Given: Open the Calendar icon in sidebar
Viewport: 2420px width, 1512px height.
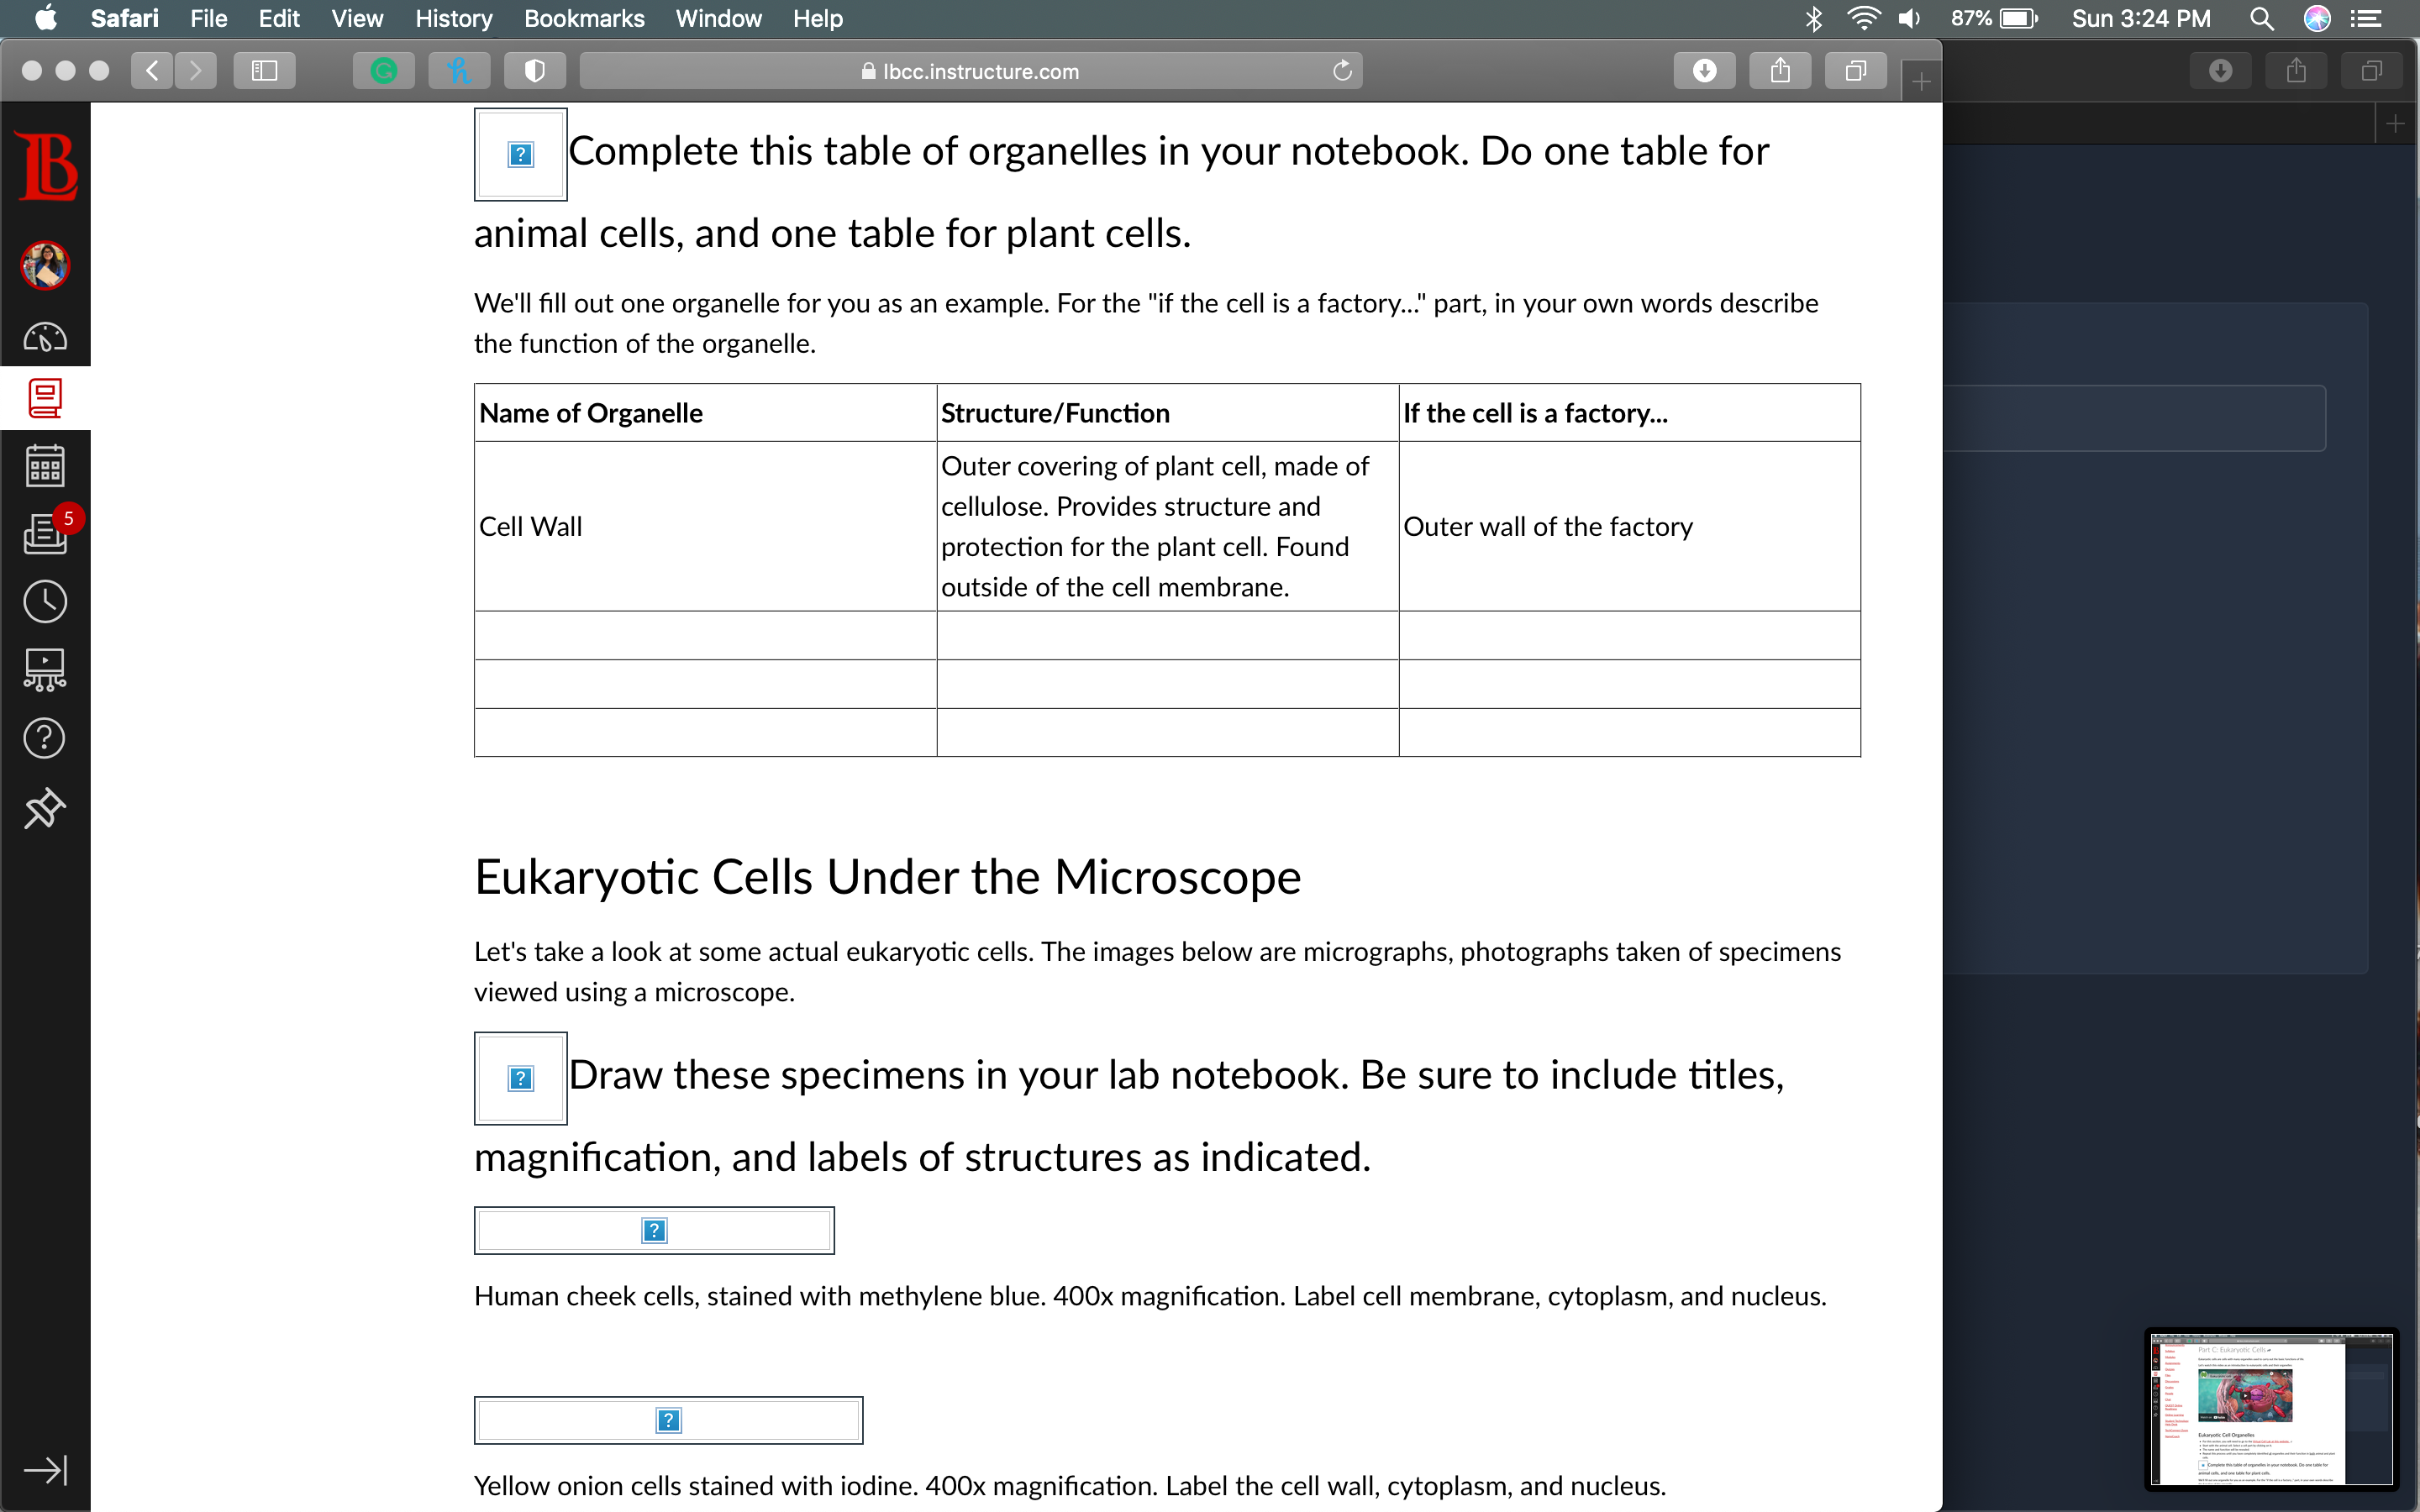Looking at the screenshot, I should point(45,466).
